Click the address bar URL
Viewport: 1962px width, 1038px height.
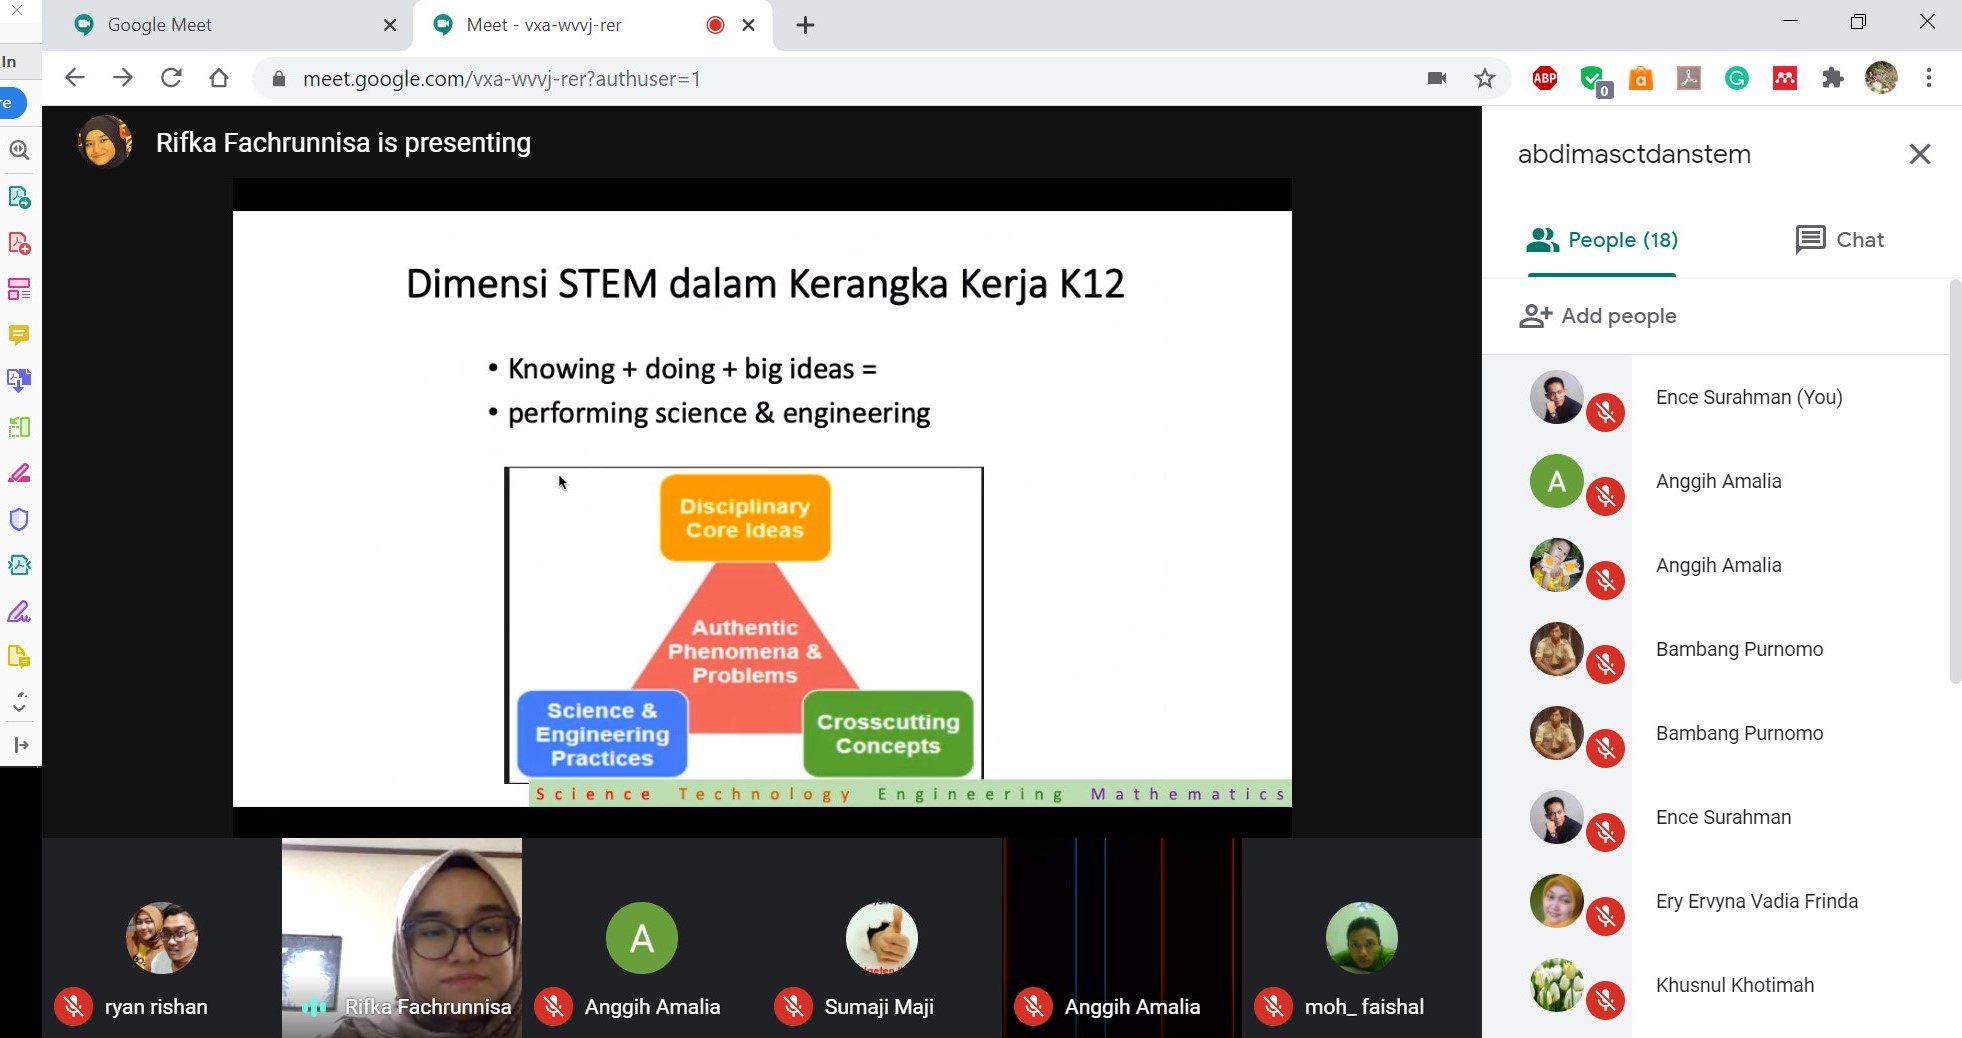[x=501, y=79]
